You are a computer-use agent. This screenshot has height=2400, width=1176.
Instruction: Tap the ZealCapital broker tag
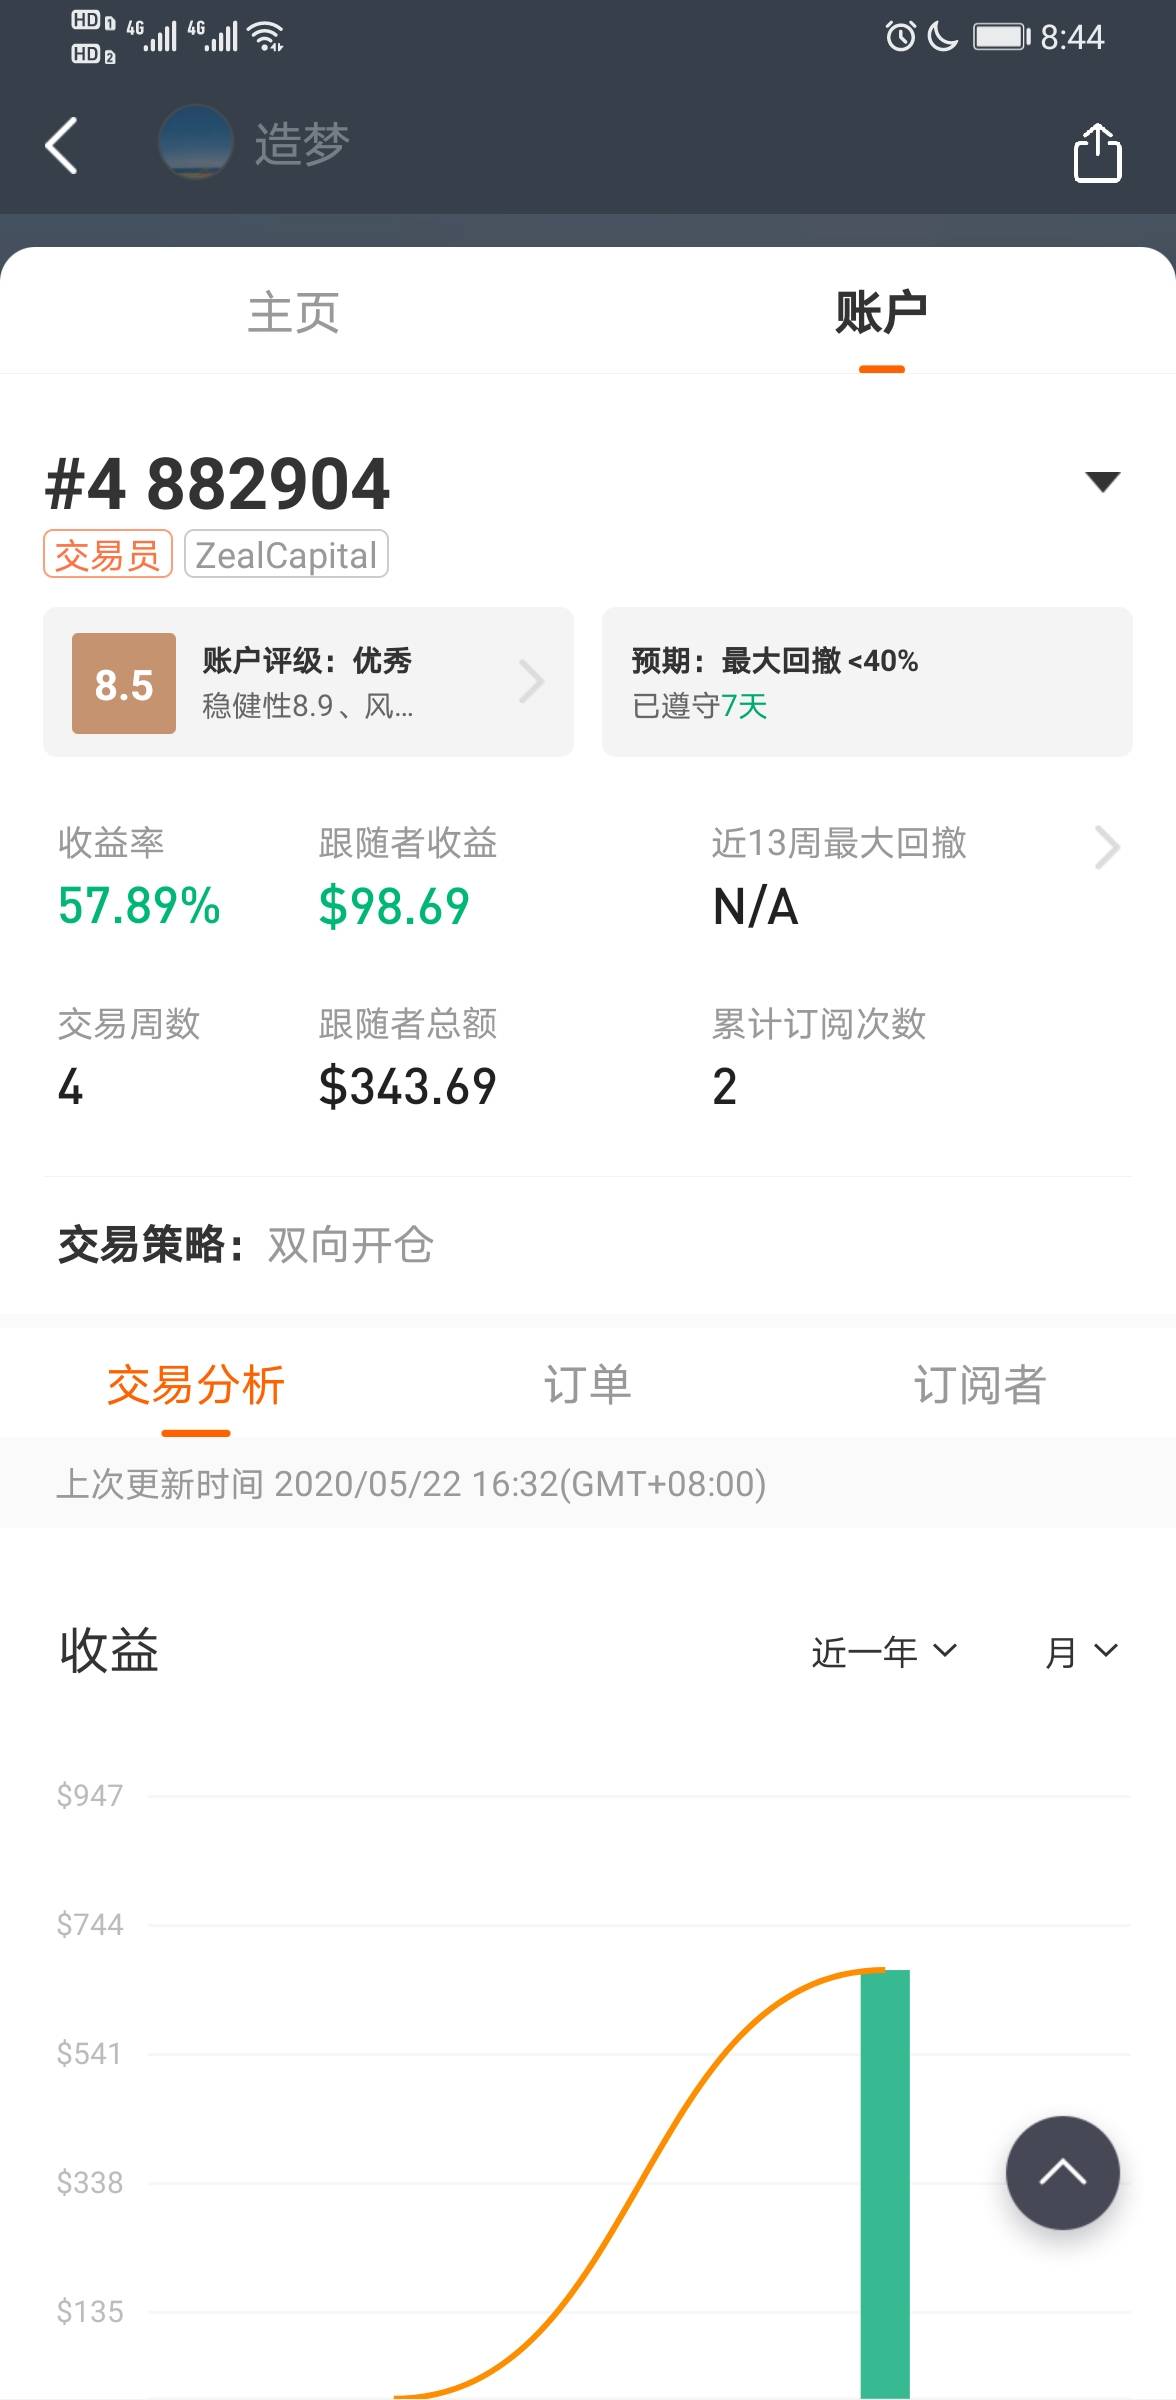point(286,554)
